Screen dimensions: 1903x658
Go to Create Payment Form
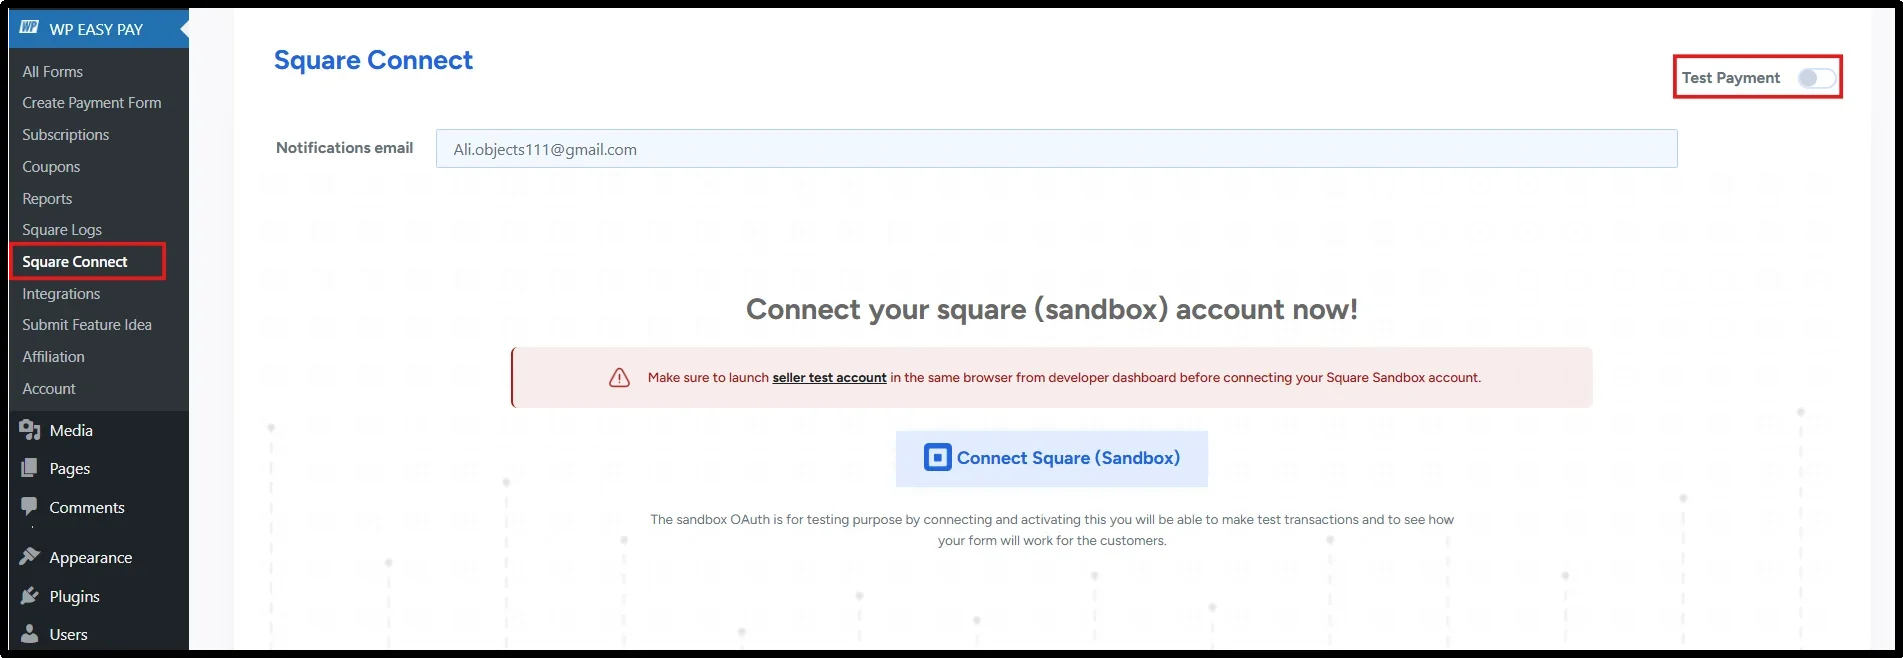point(92,103)
